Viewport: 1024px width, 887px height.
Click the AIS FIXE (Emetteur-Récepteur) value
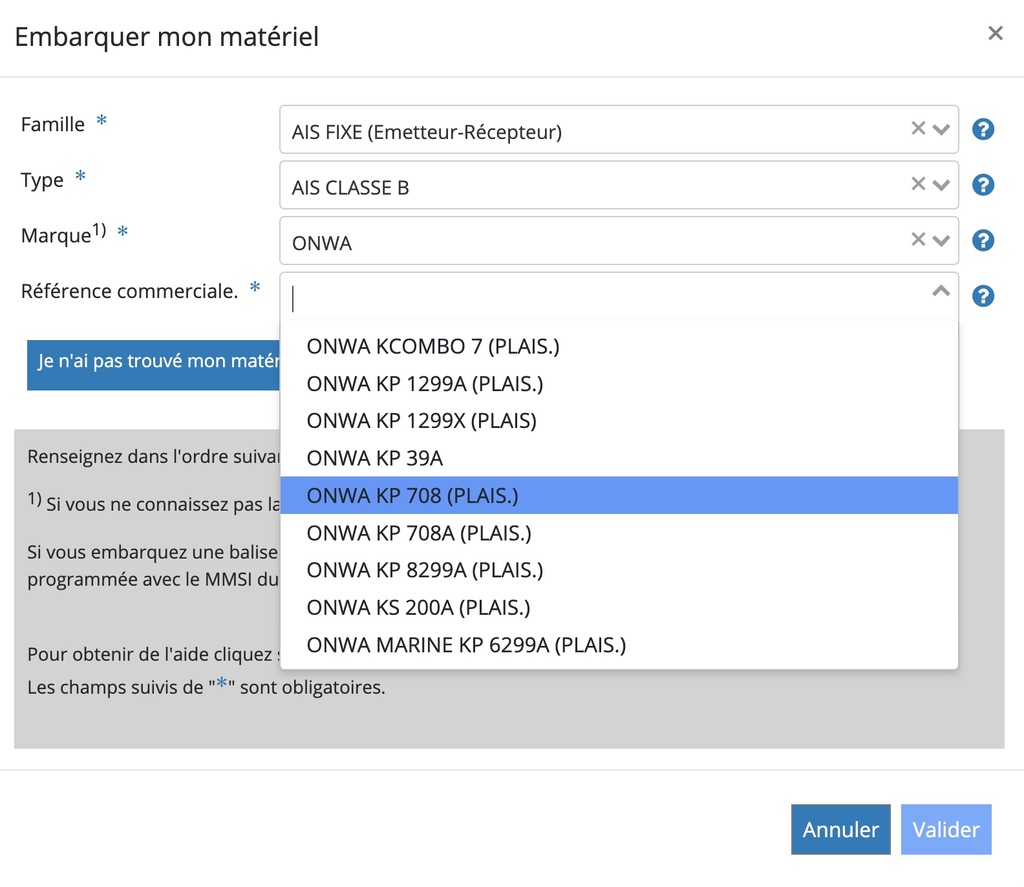point(426,132)
